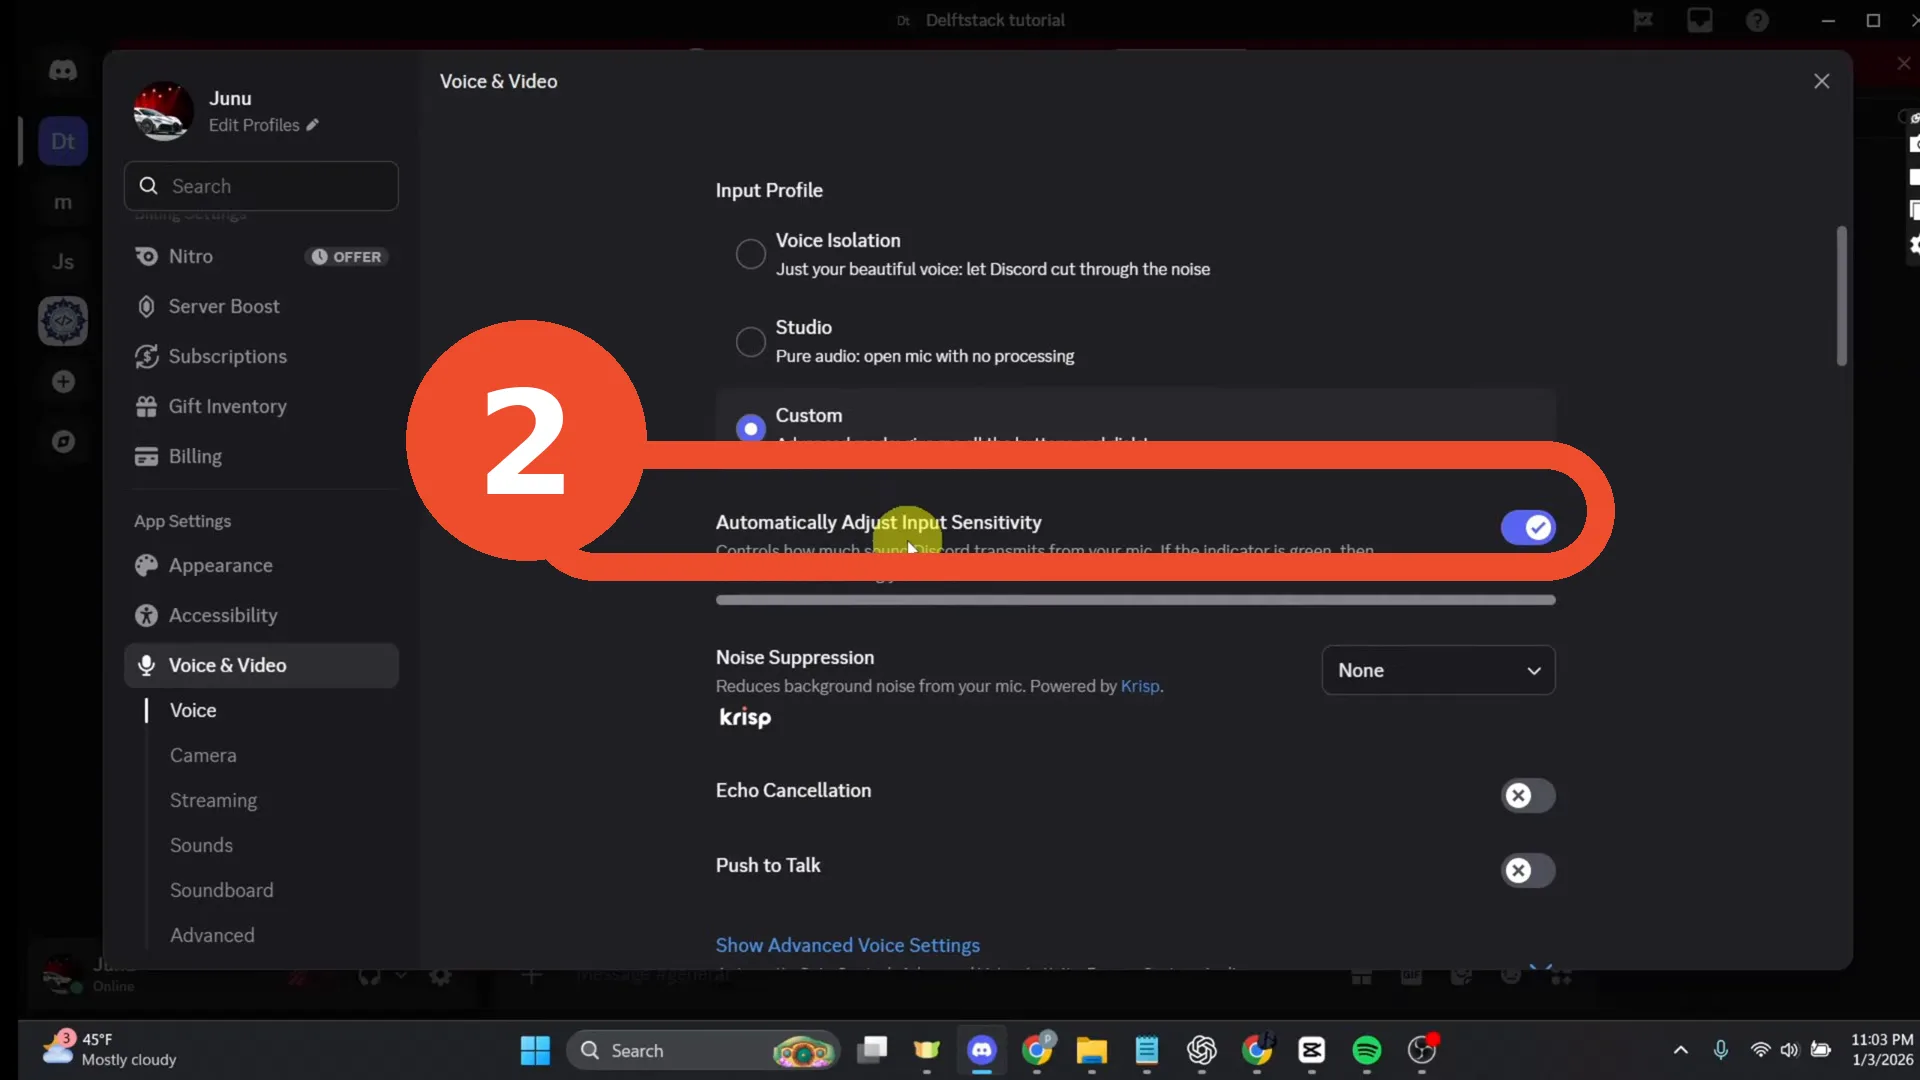Open File Explorer from the taskbar
The image size is (1920, 1080).
(x=1091, y=1050)
